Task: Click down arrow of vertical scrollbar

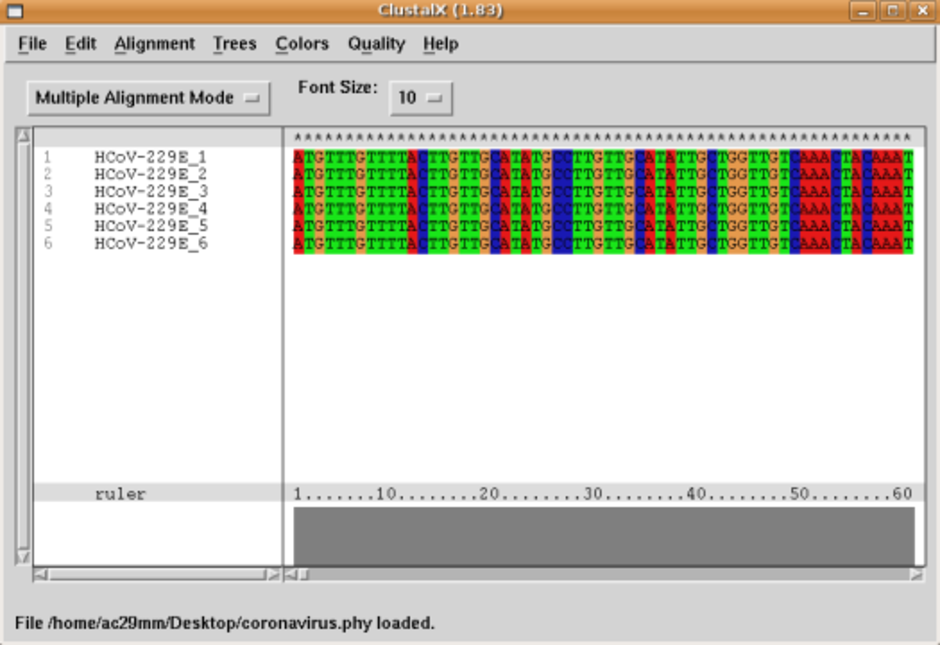Action: (23, 557)
